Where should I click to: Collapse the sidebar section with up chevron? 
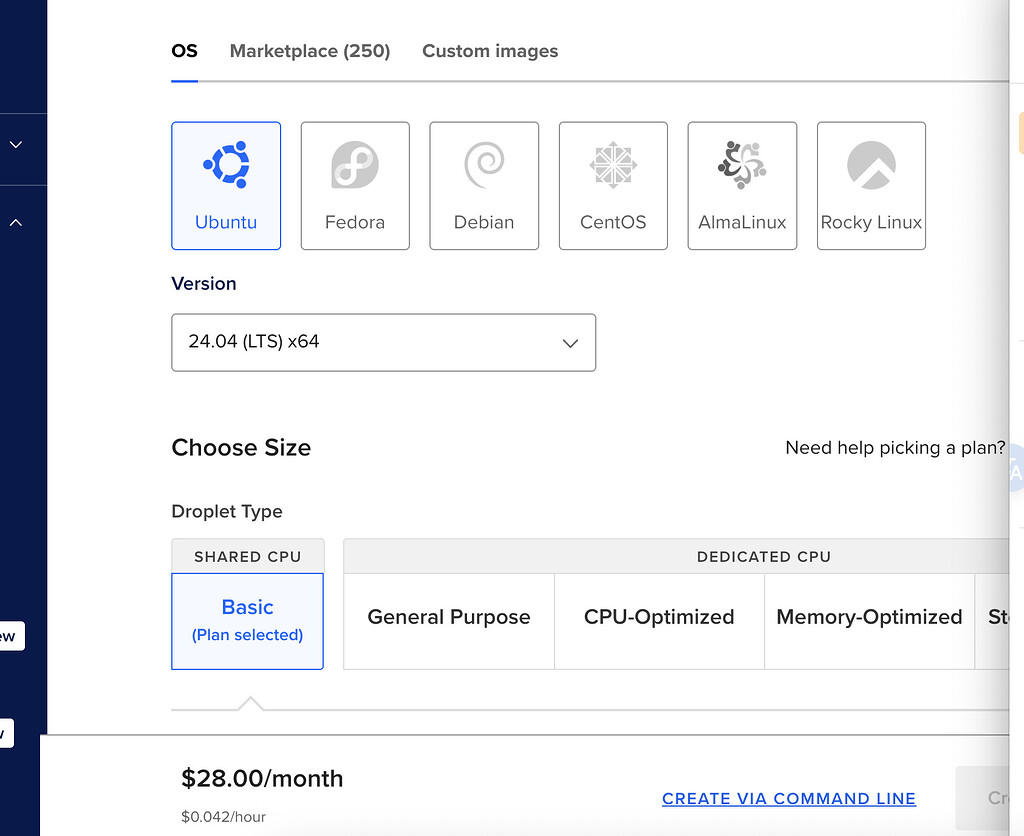pyautogui.click(x=16, y=223)
